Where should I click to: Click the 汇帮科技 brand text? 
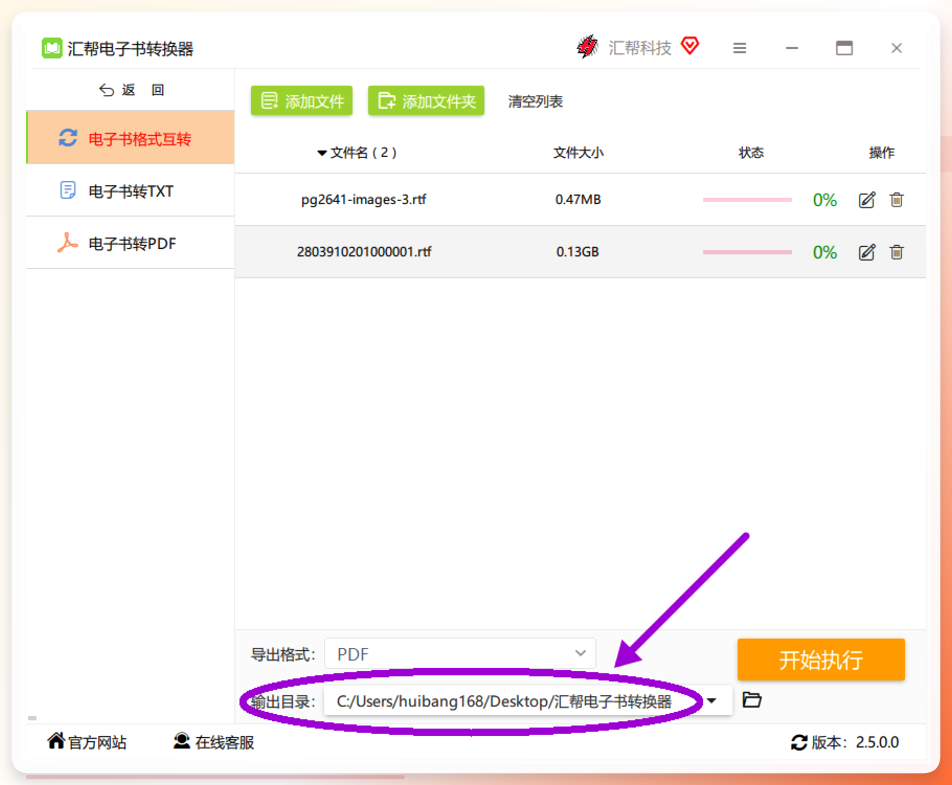click(x=640, y=48)
